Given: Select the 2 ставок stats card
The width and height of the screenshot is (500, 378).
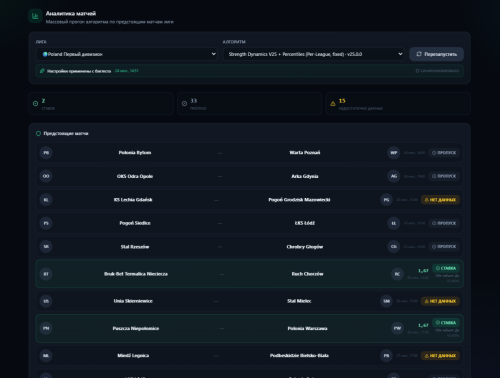Looking at the screenshot, I should pos(101,104).
